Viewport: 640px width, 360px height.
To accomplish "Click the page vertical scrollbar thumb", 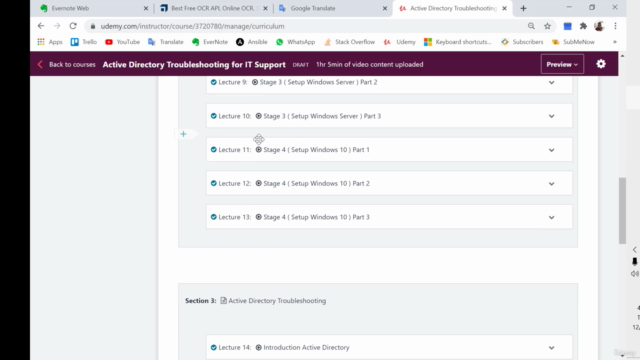I will [622, 210].
